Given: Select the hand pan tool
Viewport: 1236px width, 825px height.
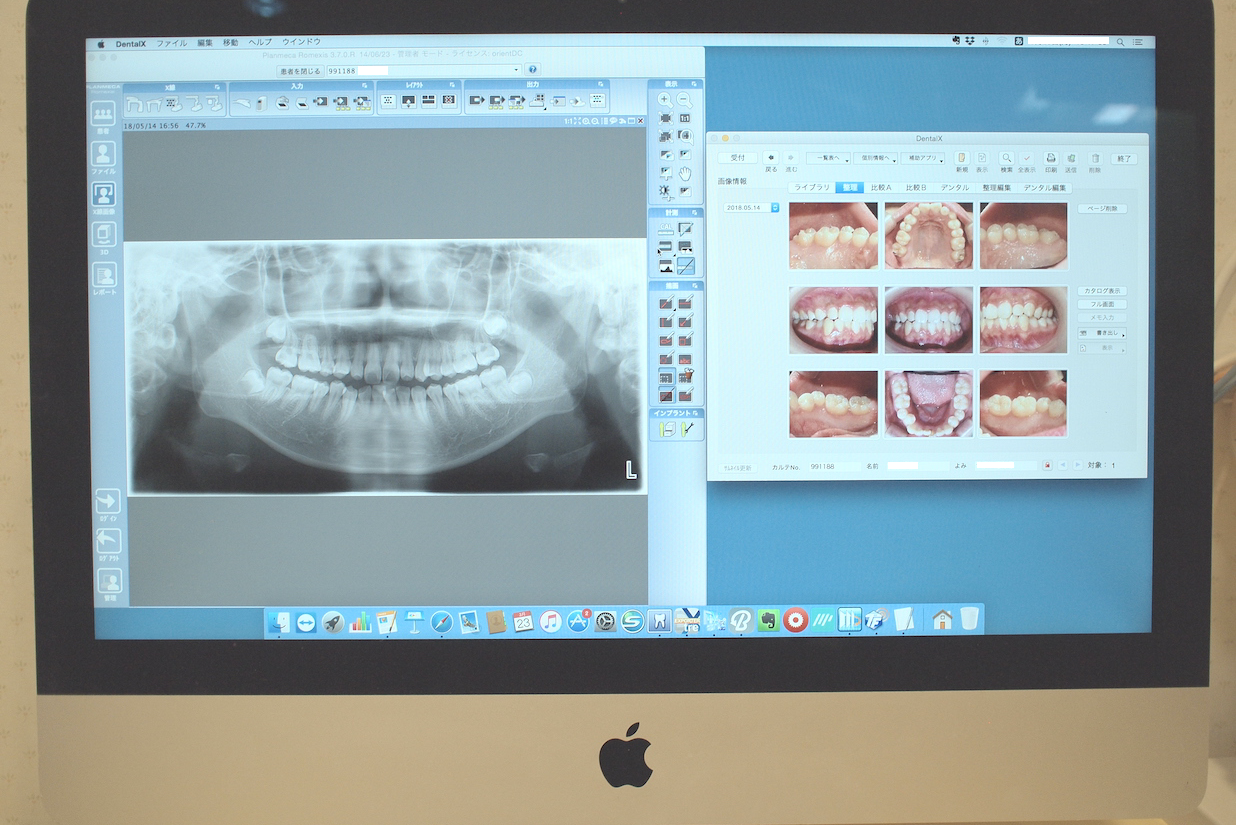Looking at the screenshot, I should click(x=685, y=173).
